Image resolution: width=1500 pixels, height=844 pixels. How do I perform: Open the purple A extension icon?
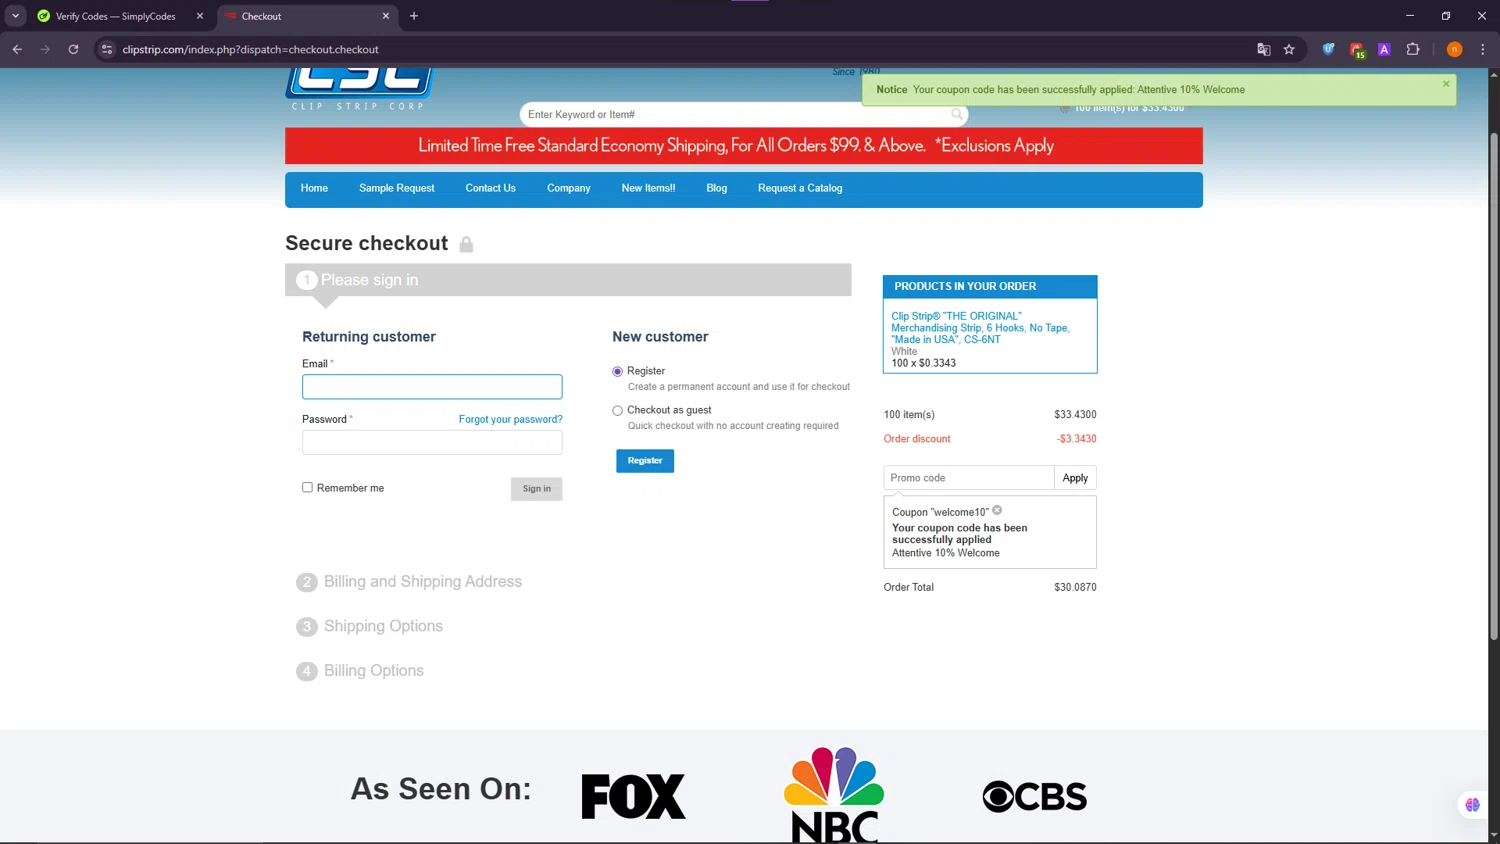click(1384, 49)
